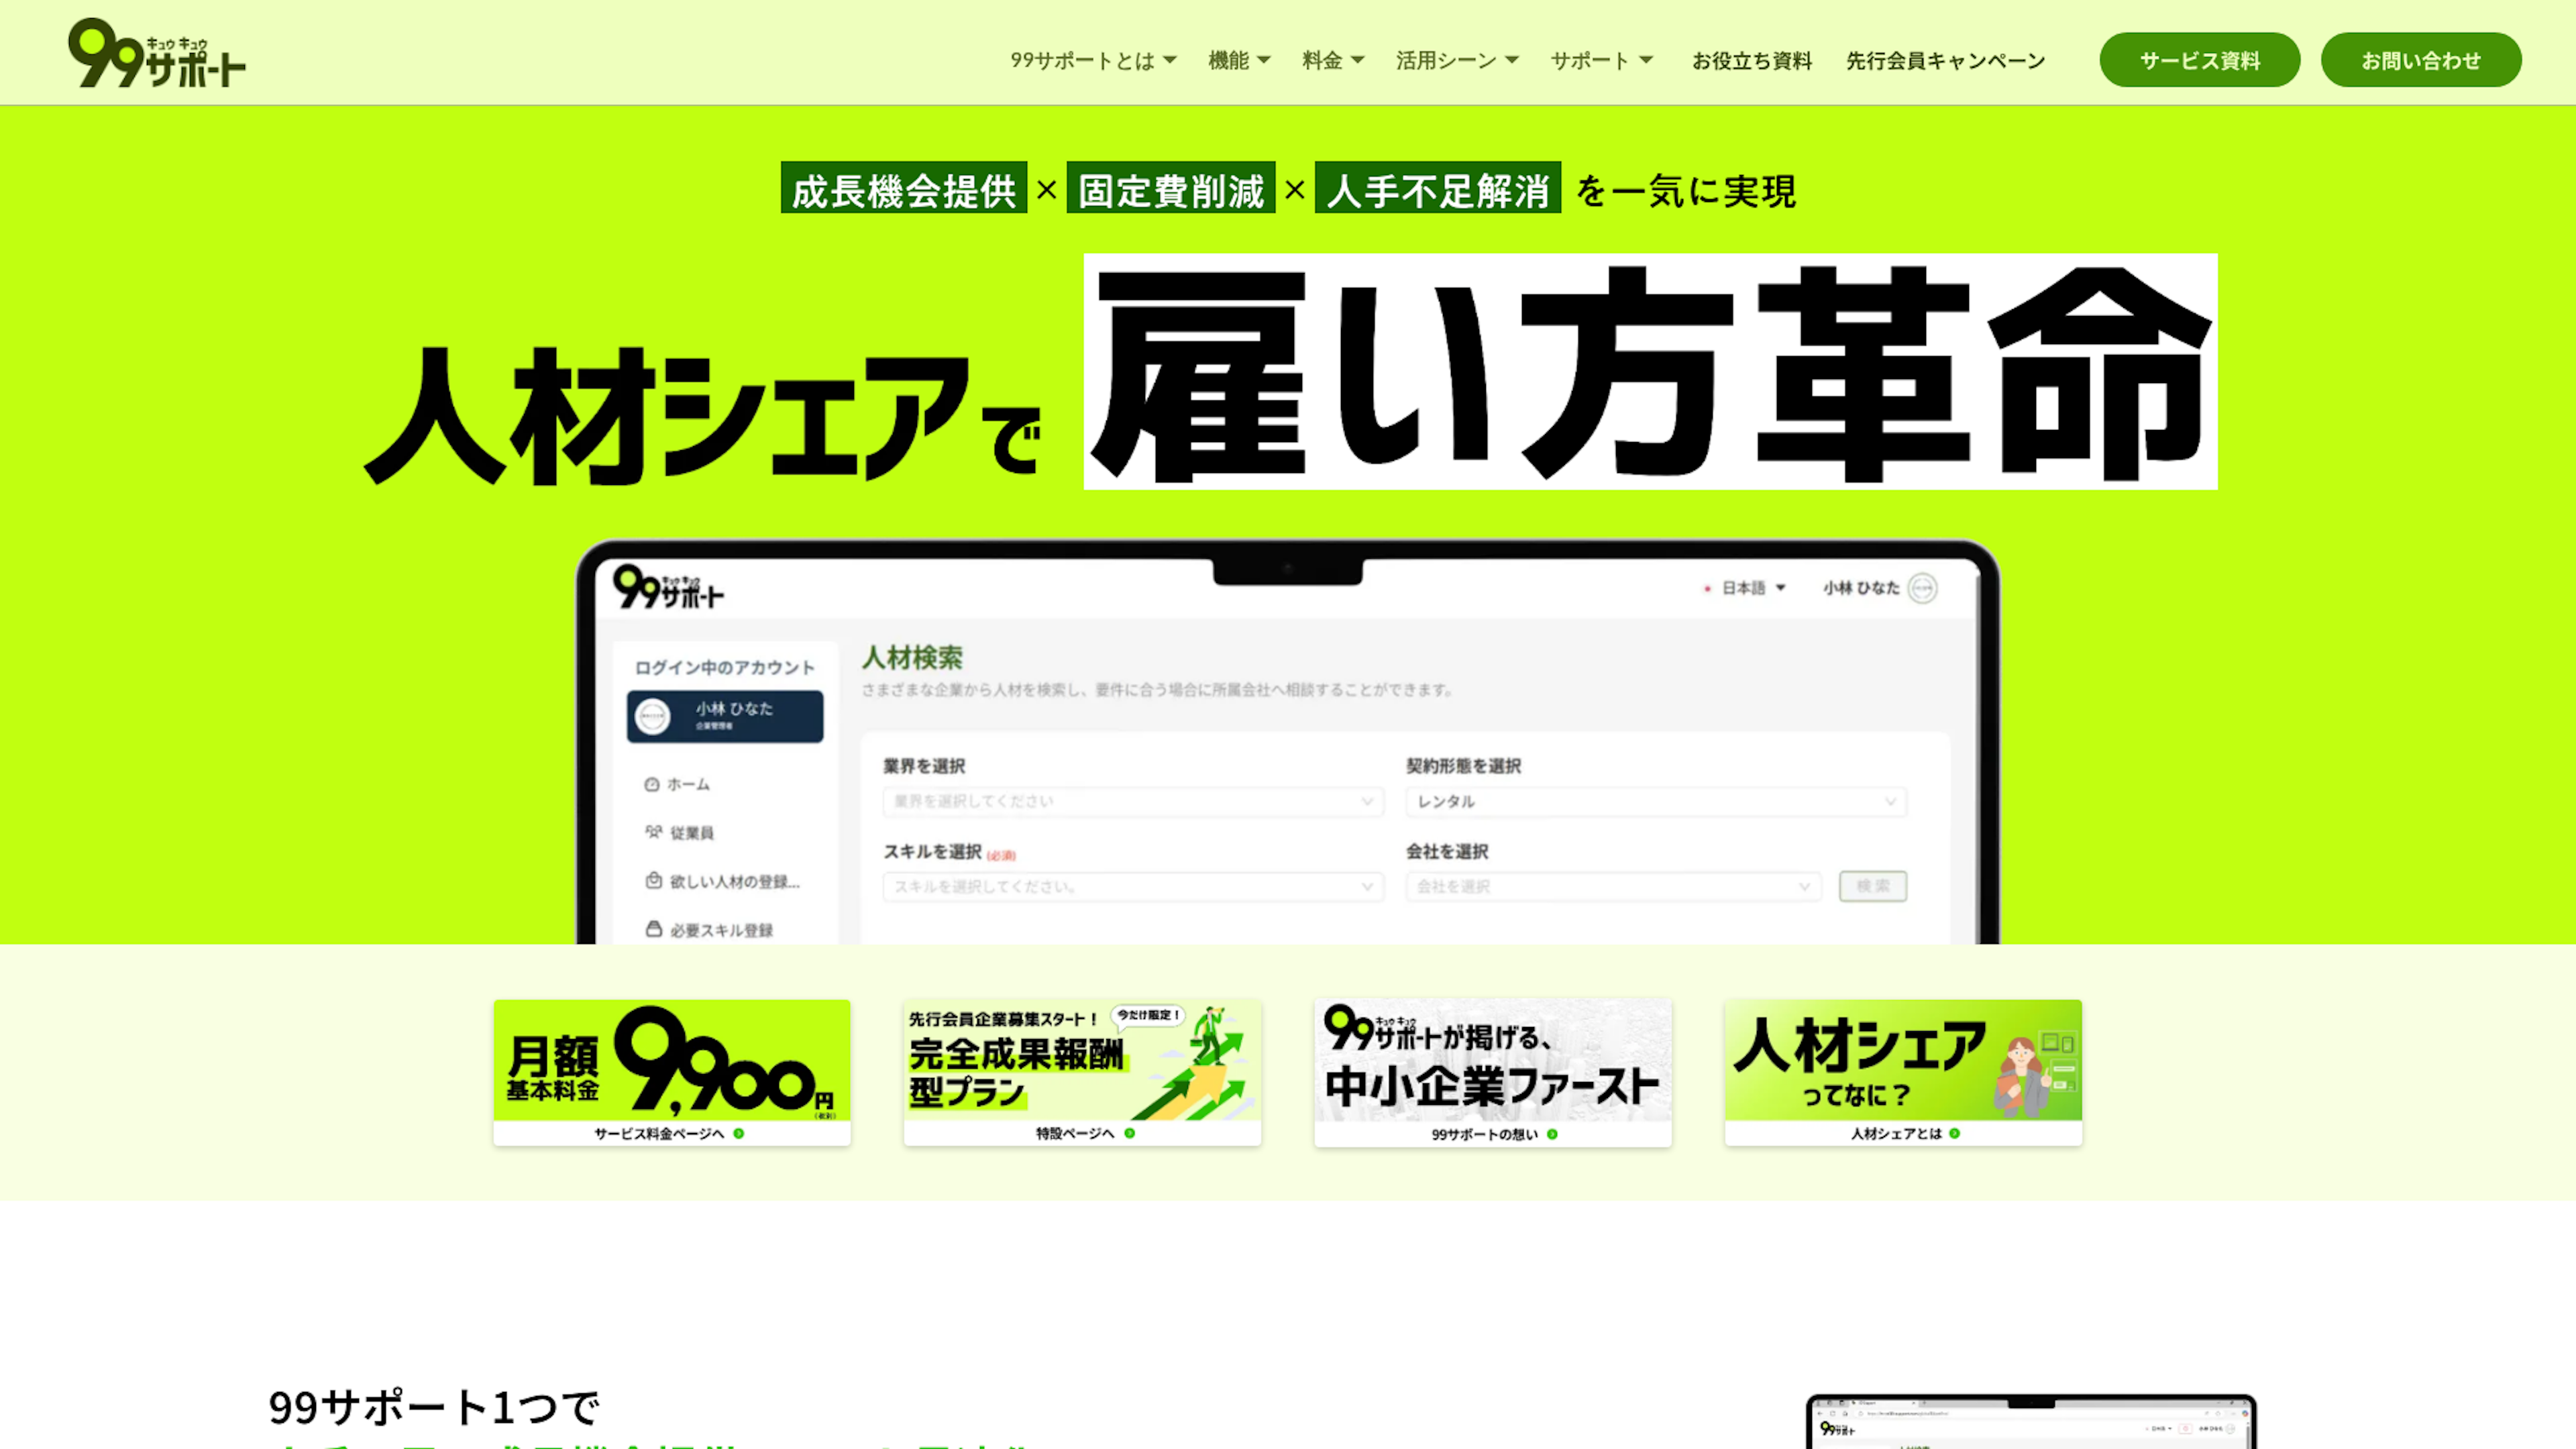The width and height of the screenshot is (2576, 1449).
Task: Go to 先行会員キャンペーン page
Action: 1946,61
